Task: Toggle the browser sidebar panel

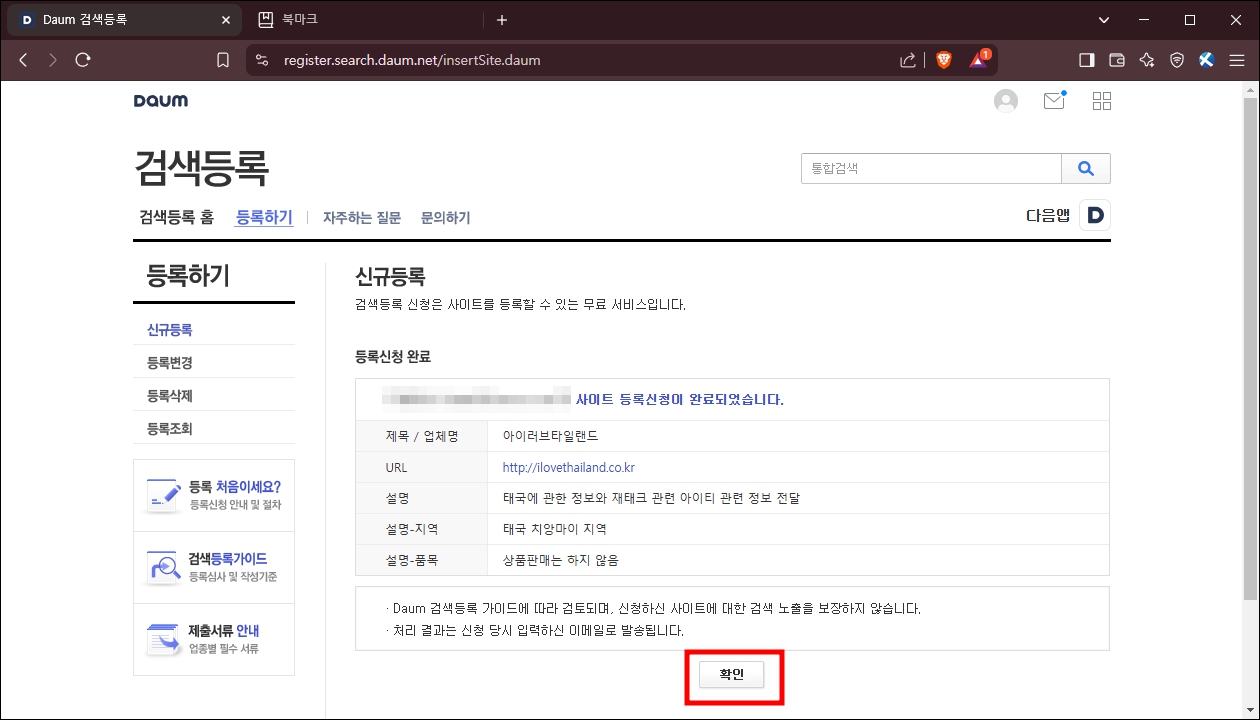Action: (1087, 60)
